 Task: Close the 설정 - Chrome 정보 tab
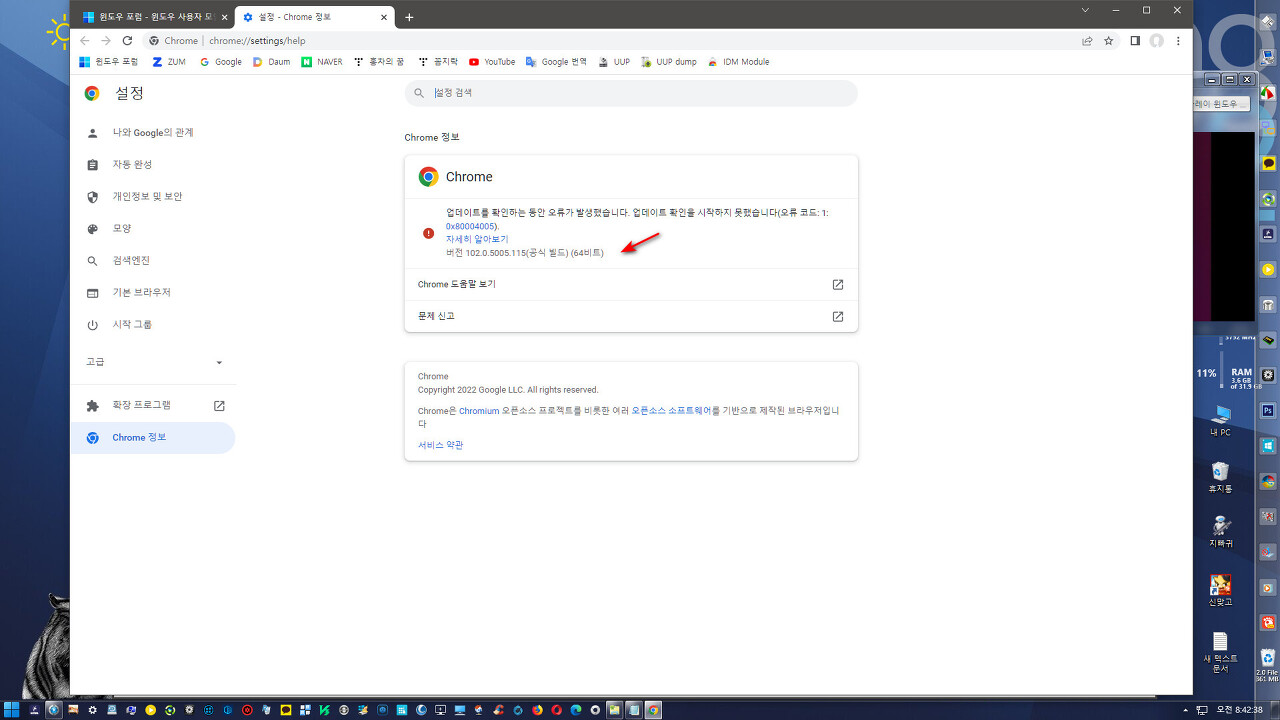pos(384,17)
